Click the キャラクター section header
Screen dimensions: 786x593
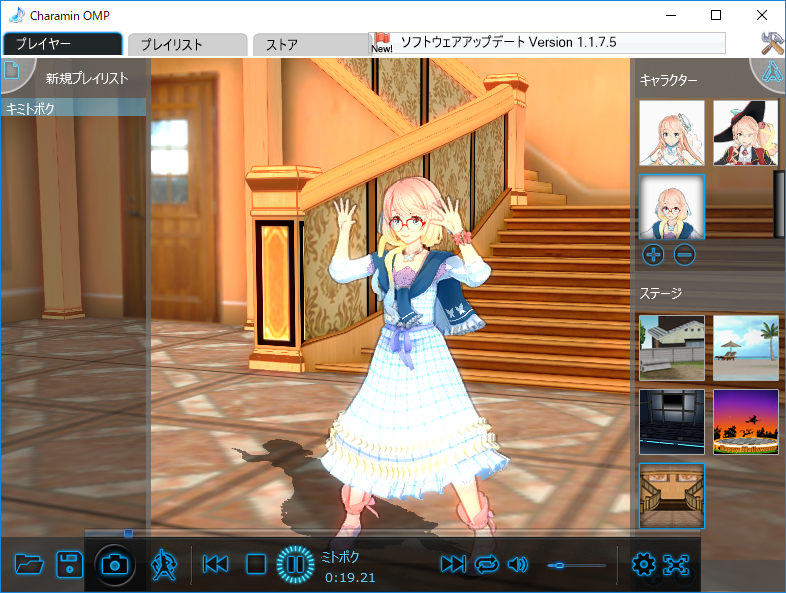click(x=668, y=80)
